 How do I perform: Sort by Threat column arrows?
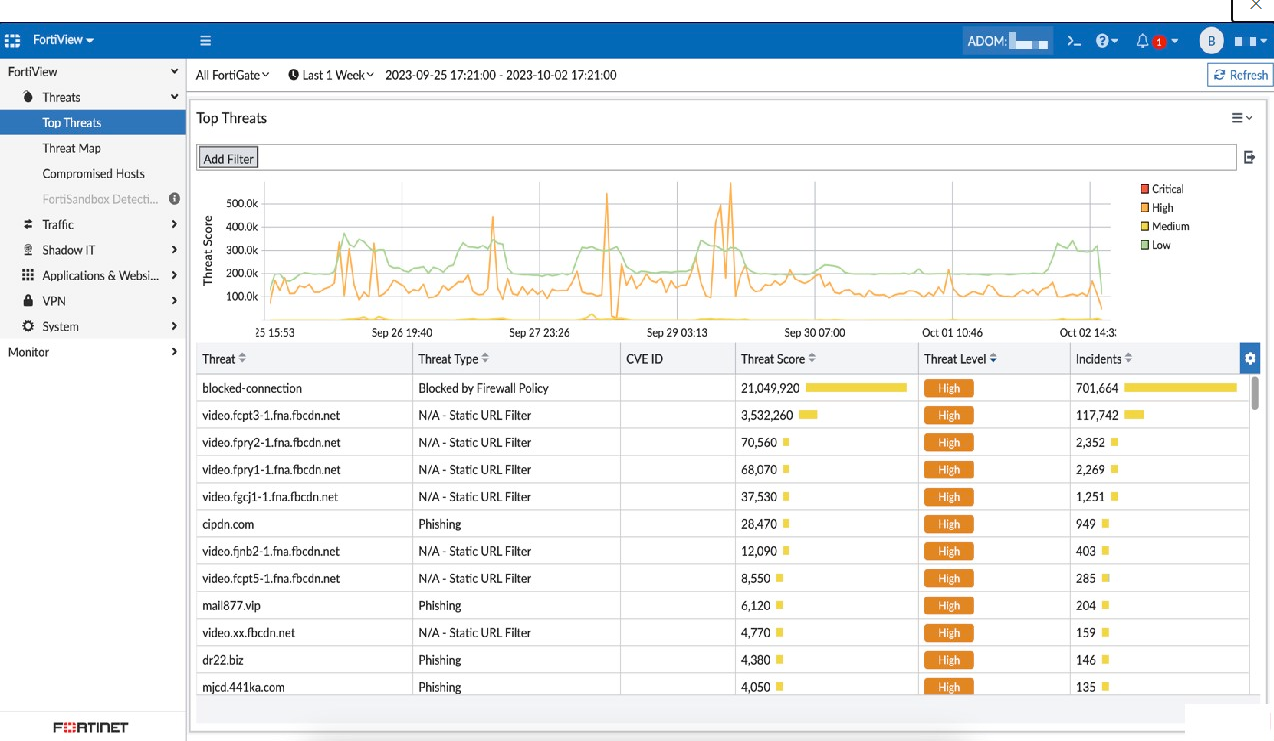[243, 359]
